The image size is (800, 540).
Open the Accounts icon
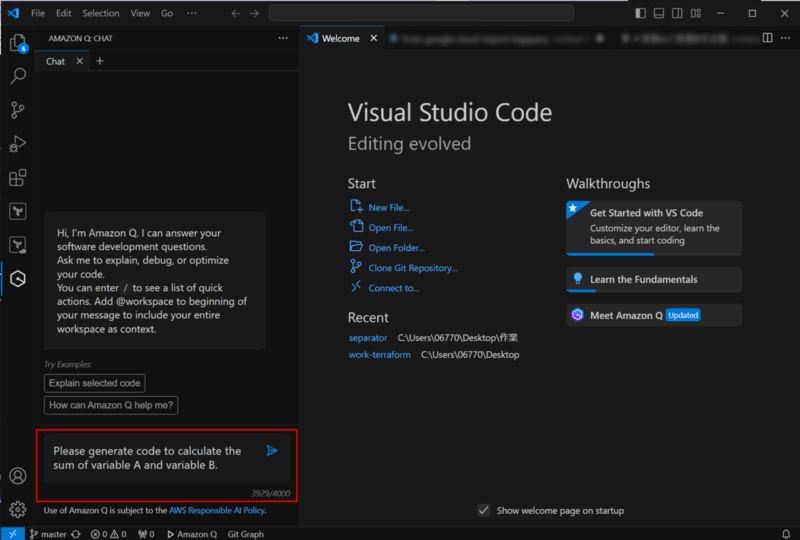coord(17,476)
